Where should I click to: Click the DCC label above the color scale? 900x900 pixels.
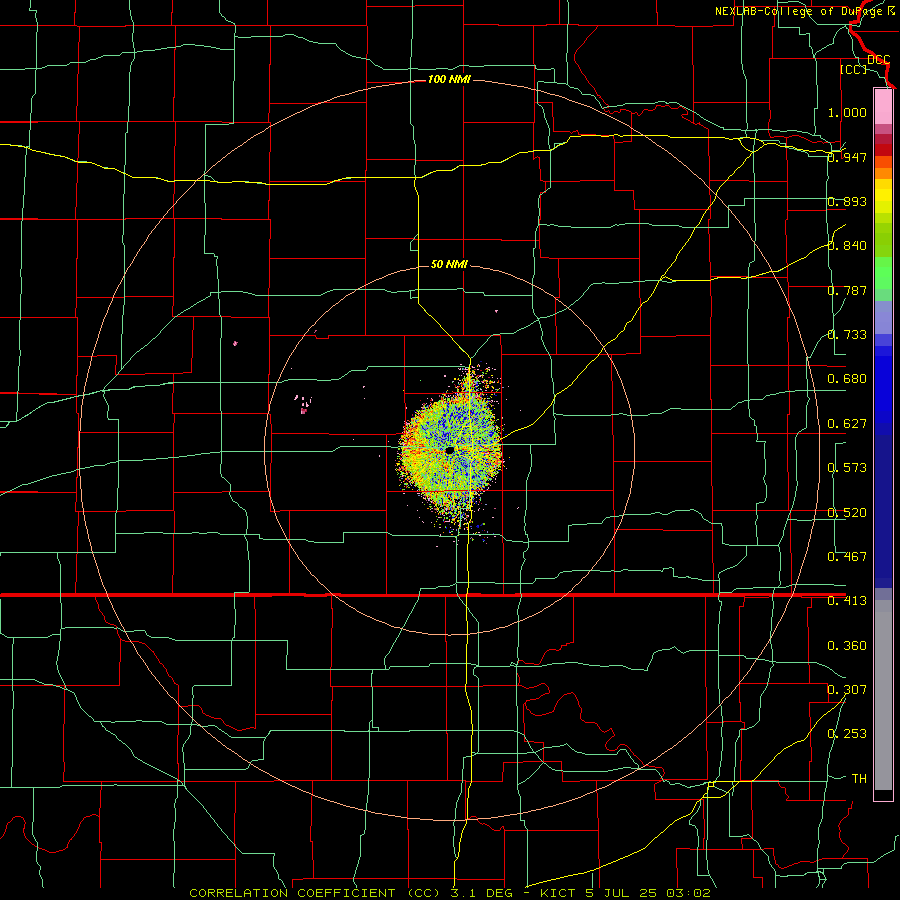tap(878, 60)
